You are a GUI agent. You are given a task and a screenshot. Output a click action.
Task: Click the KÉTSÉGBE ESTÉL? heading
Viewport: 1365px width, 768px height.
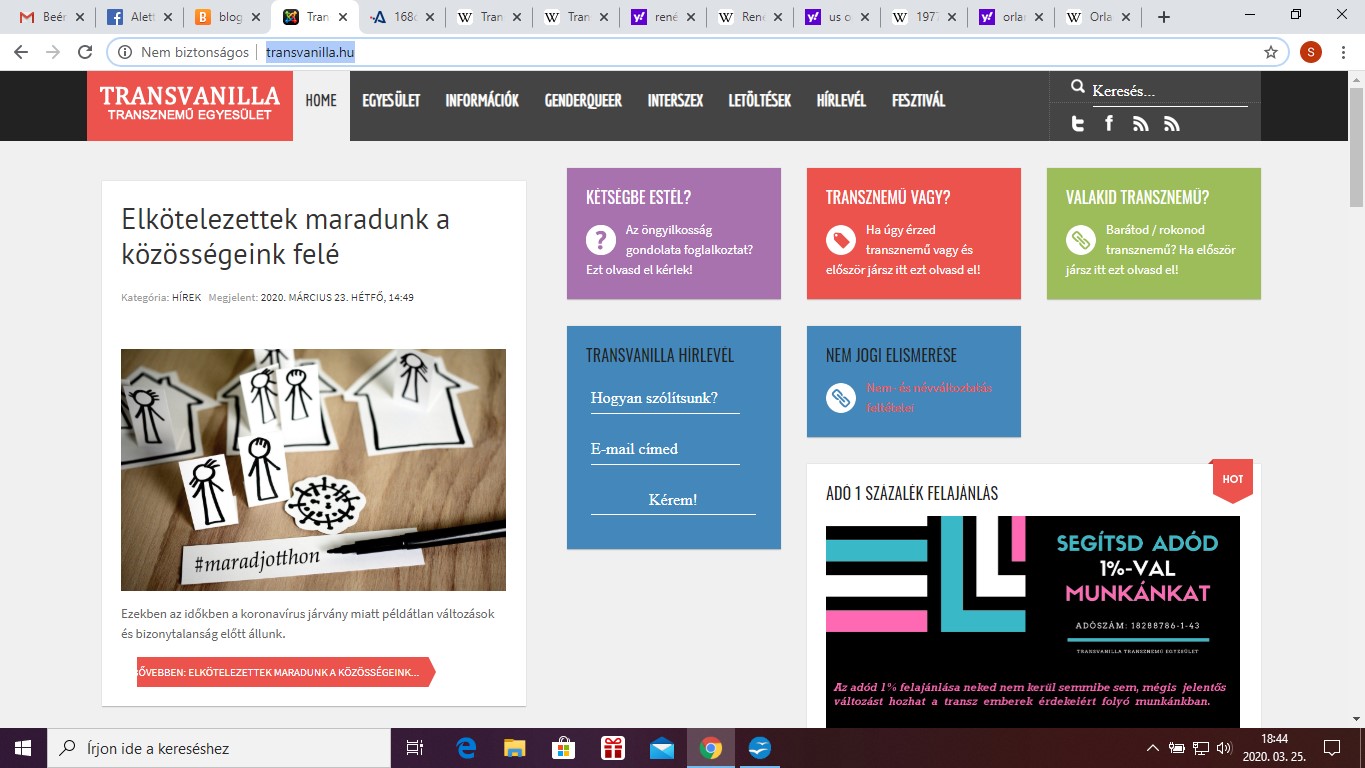click(x=639, y=198)
